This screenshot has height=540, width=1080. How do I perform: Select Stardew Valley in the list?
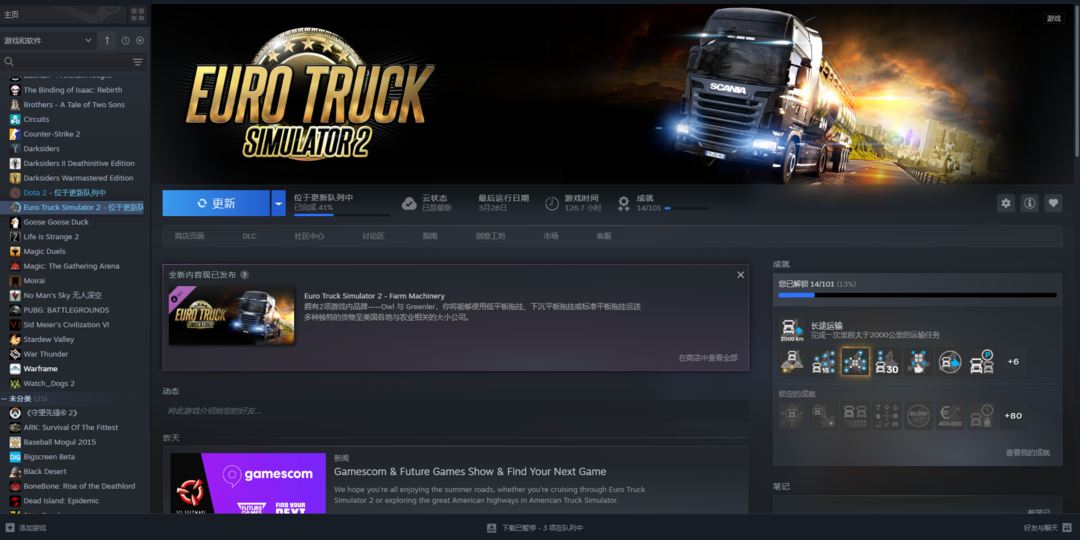(49, 340)
